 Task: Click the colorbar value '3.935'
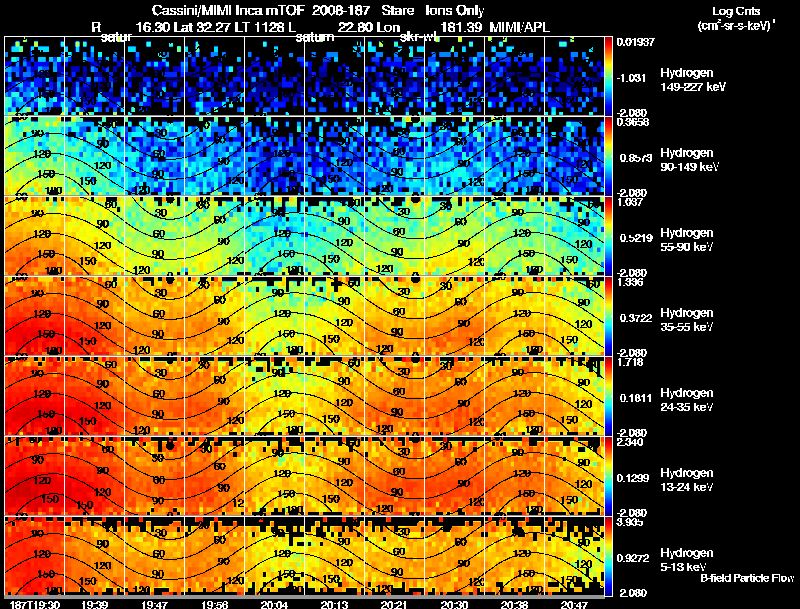click(630, 522)
